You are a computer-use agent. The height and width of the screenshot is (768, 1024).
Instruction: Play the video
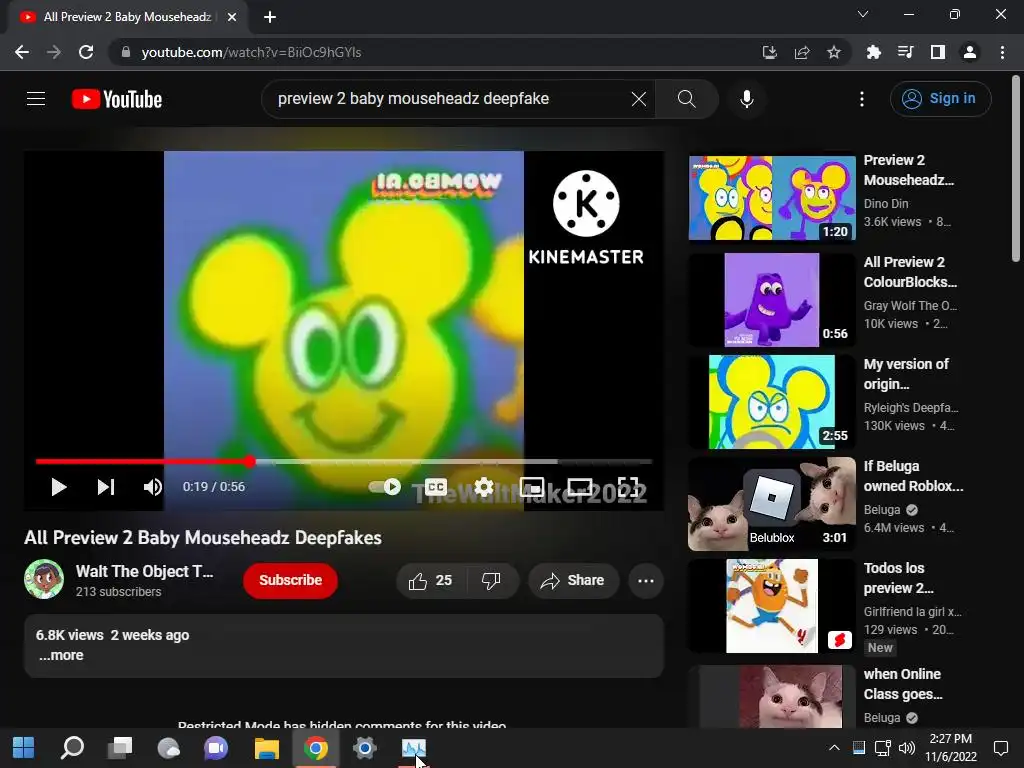(x=59, y=487)
